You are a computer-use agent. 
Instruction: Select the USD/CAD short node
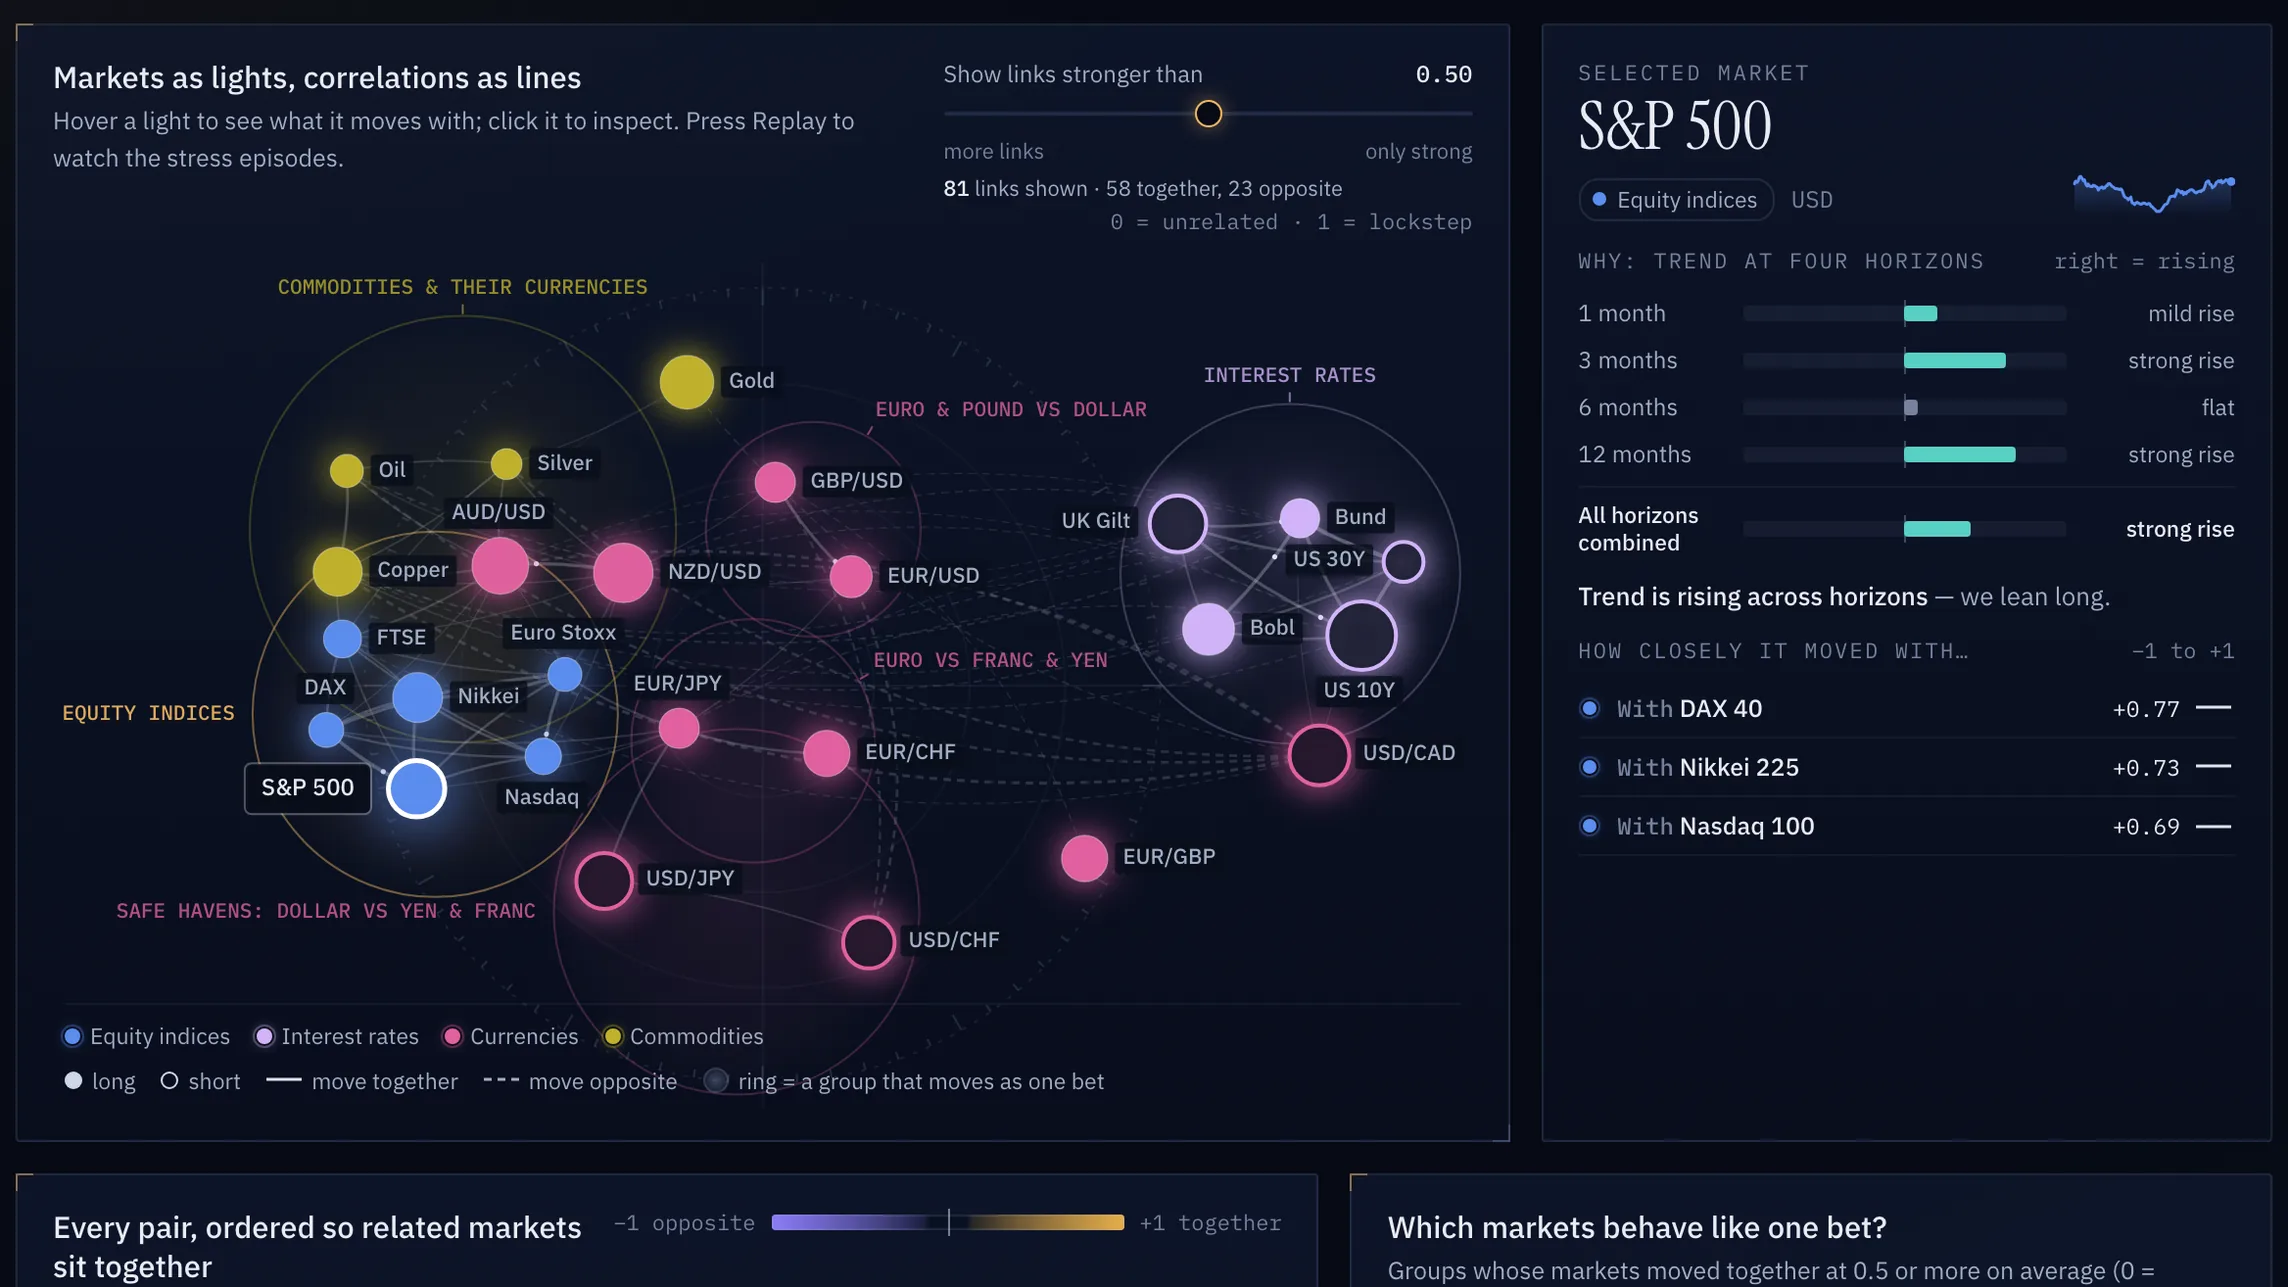1318,754
